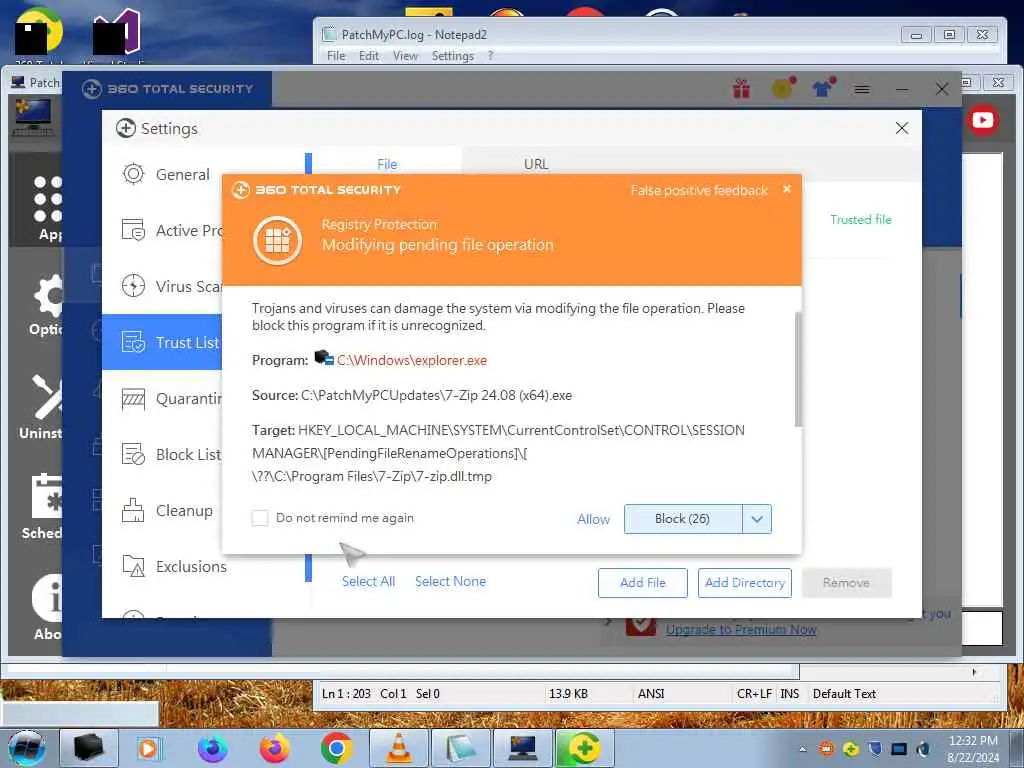Image resolution: width=1024 pixels, height=768 pixels.
Task: Click Firefox Nightly purple taskbar icon
Action: tap(213, 748)
